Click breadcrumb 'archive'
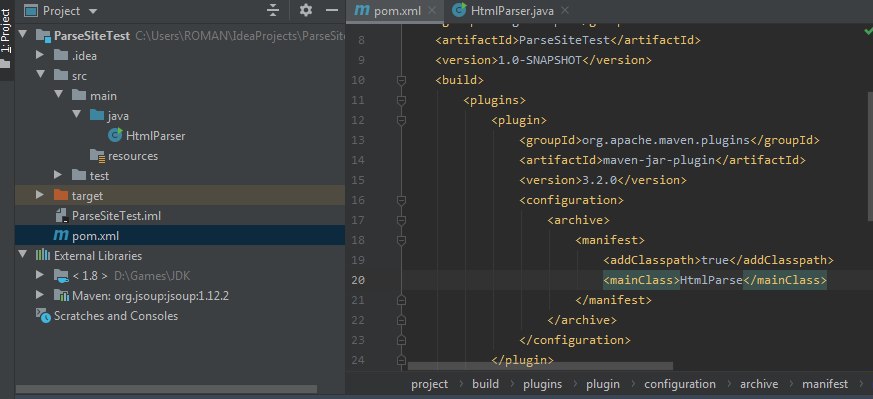 pos(759,384)
